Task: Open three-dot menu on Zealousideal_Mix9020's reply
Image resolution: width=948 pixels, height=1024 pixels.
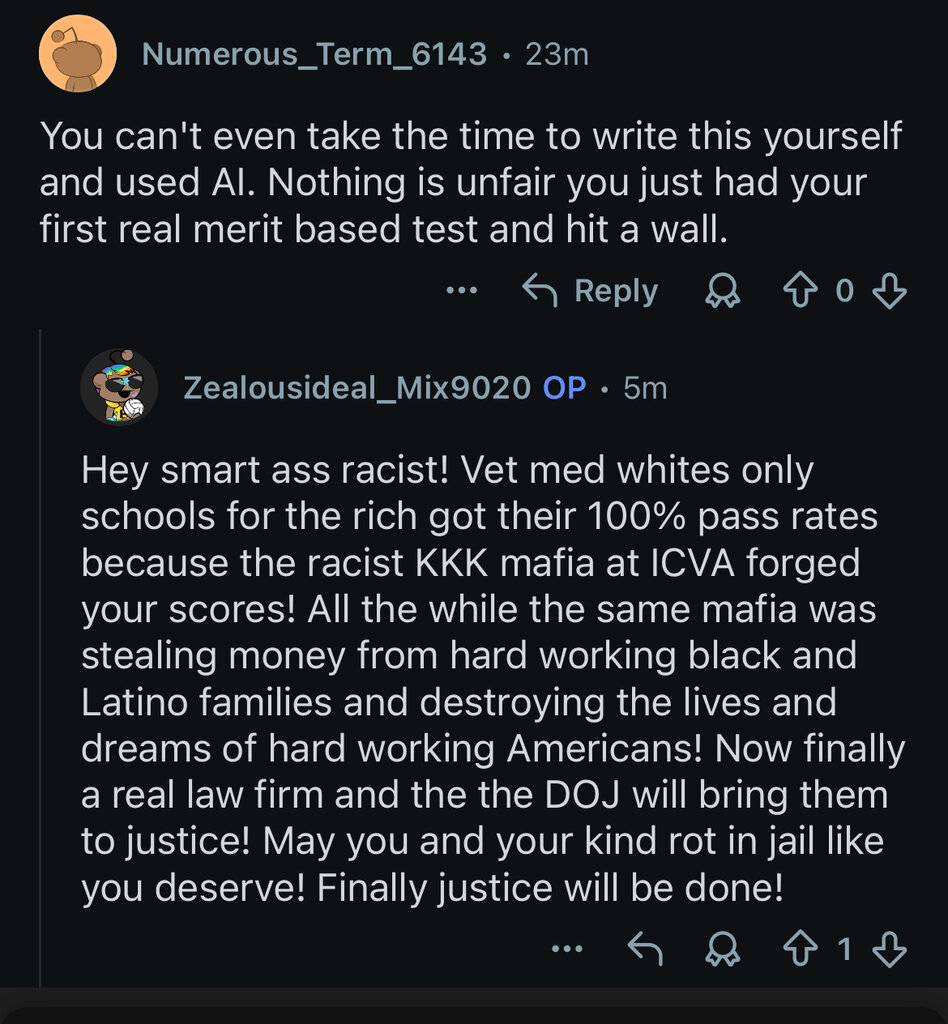Action: click(x=567, y=949)
